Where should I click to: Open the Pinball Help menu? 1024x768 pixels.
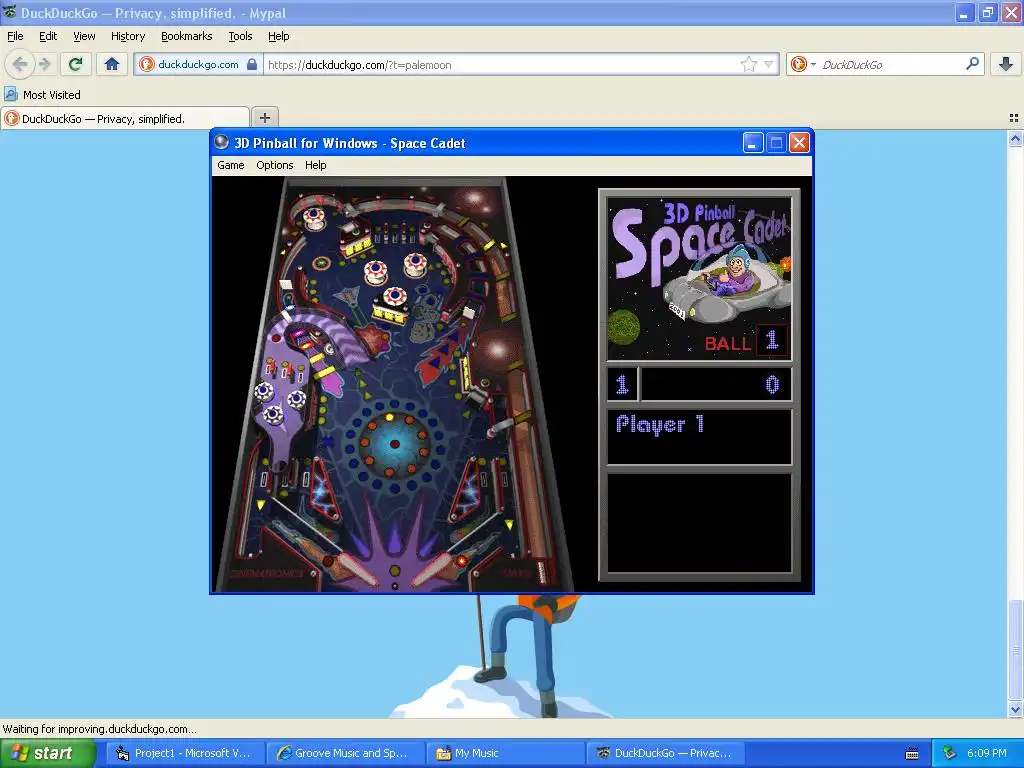point(315,165)
